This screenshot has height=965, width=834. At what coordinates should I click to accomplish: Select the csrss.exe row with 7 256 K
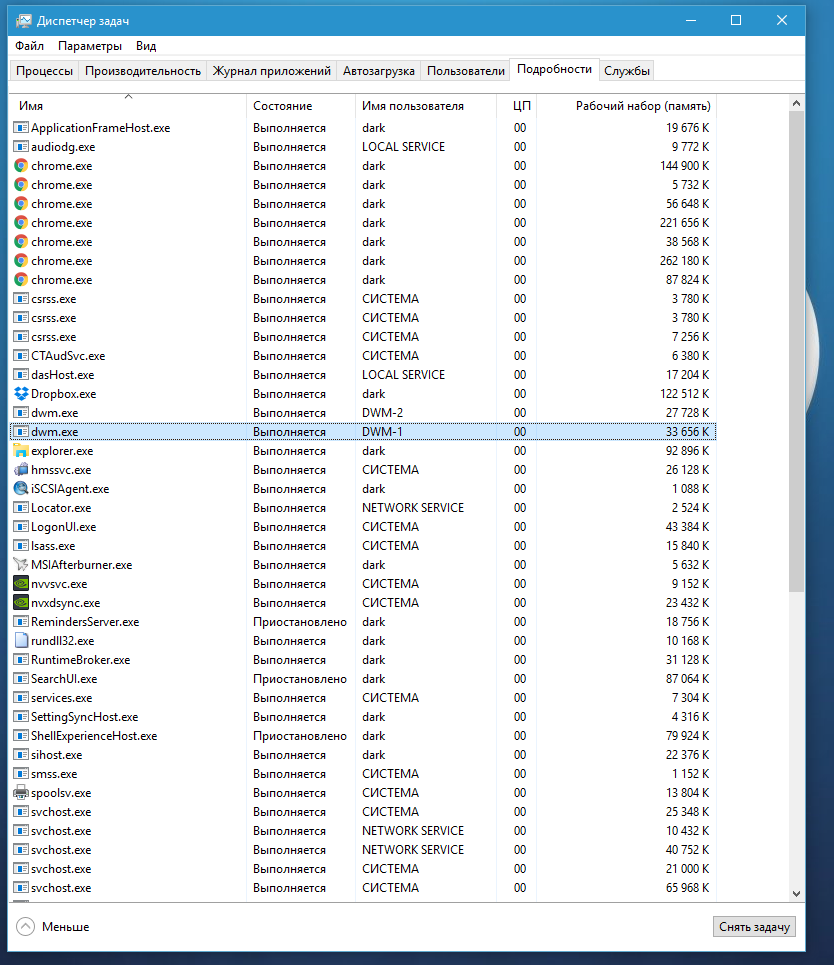pos(363,337)
